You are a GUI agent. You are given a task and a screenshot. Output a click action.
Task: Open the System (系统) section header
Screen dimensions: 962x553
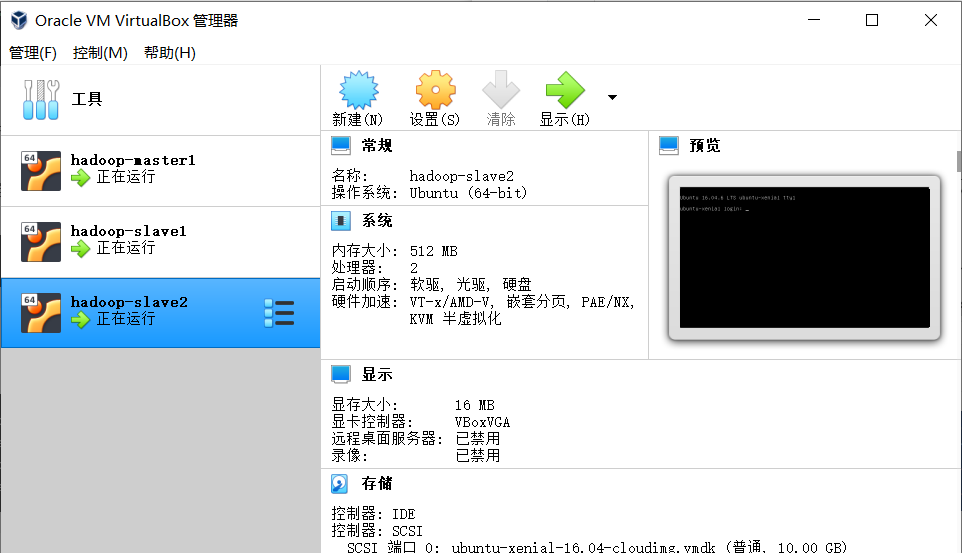click(x=377, y=220)
